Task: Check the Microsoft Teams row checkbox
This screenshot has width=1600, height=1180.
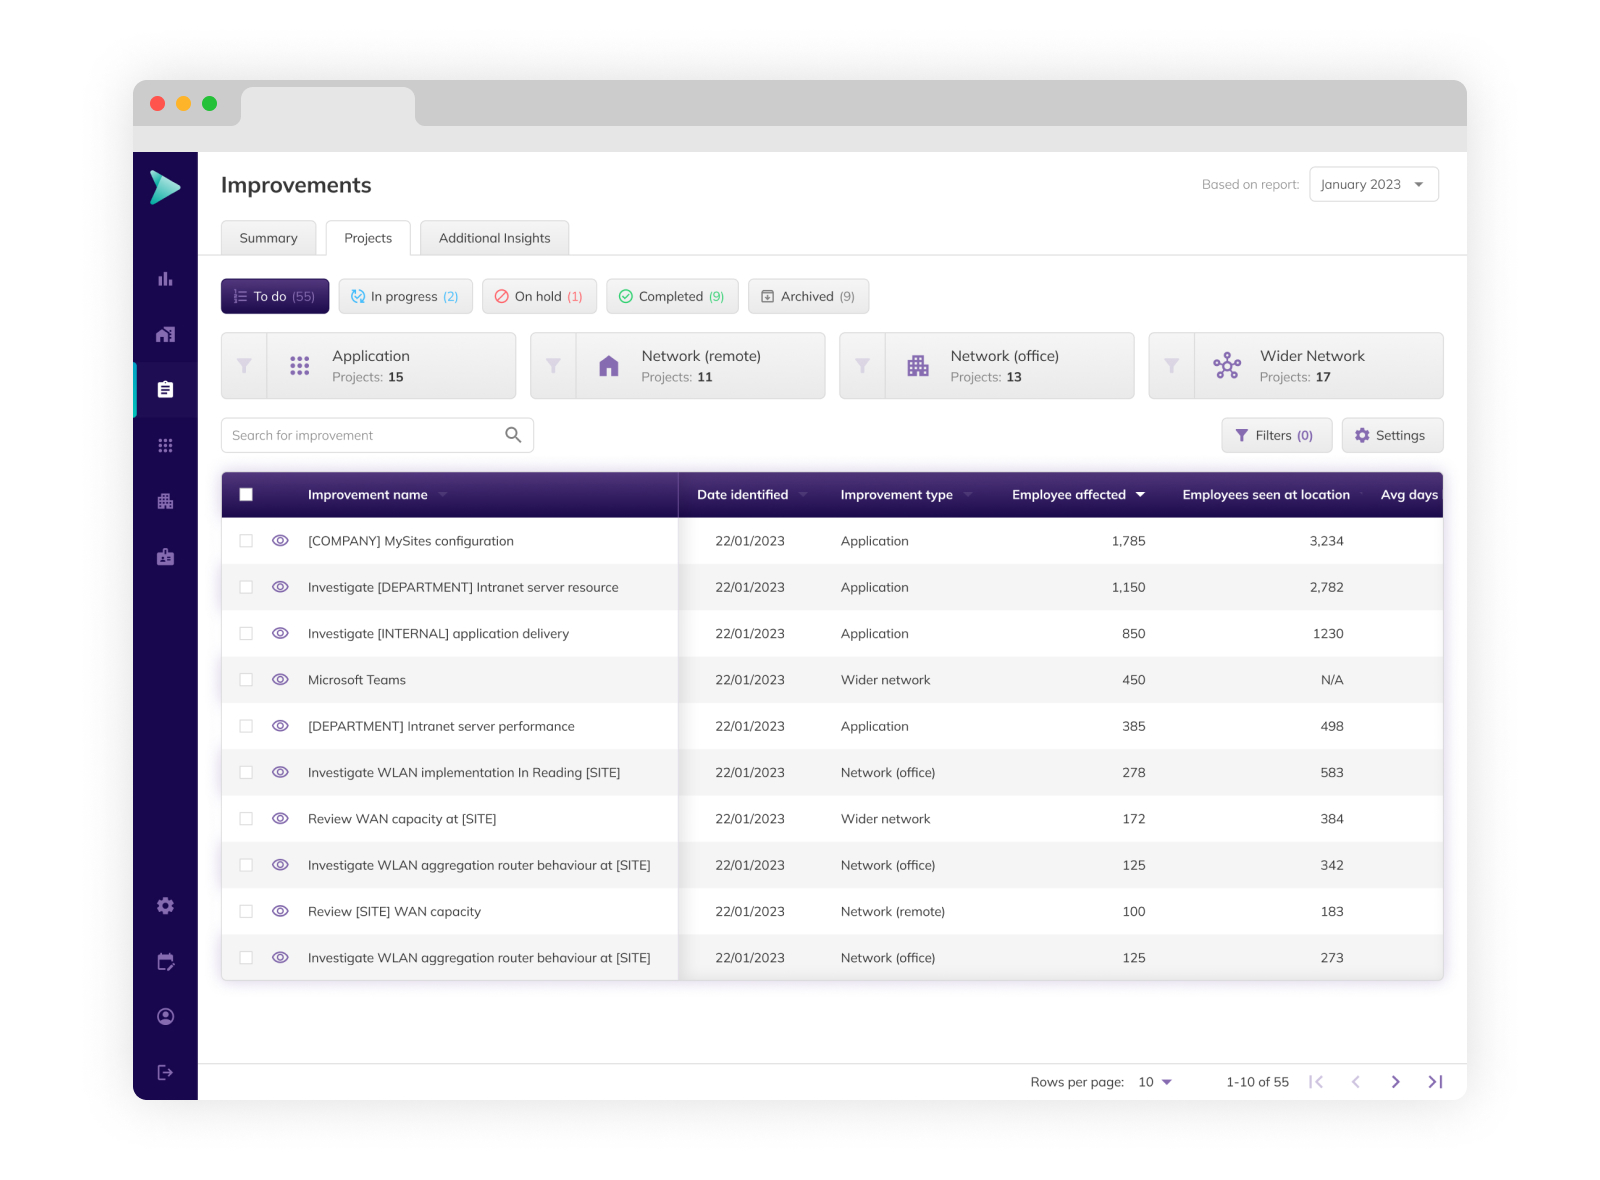Action: (246, 680)
